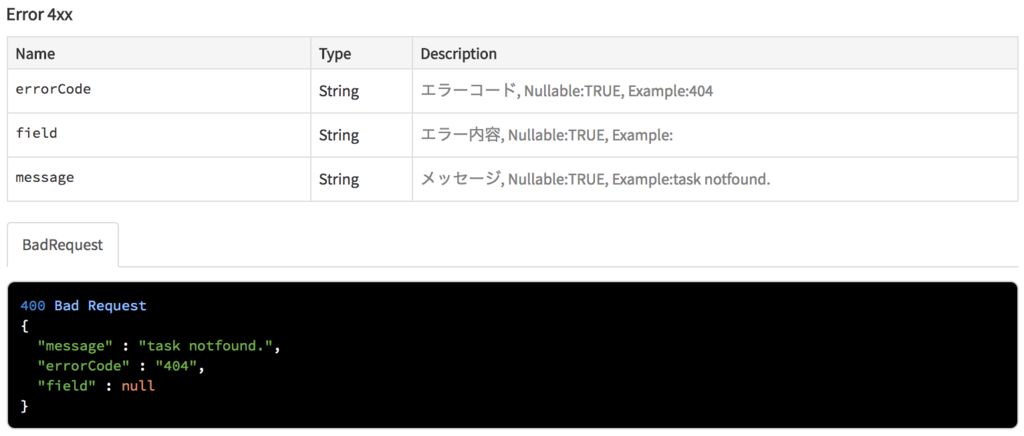Click the errorCode description with Example:404
Screen dimensions: 1024x436
pos(567,91)
